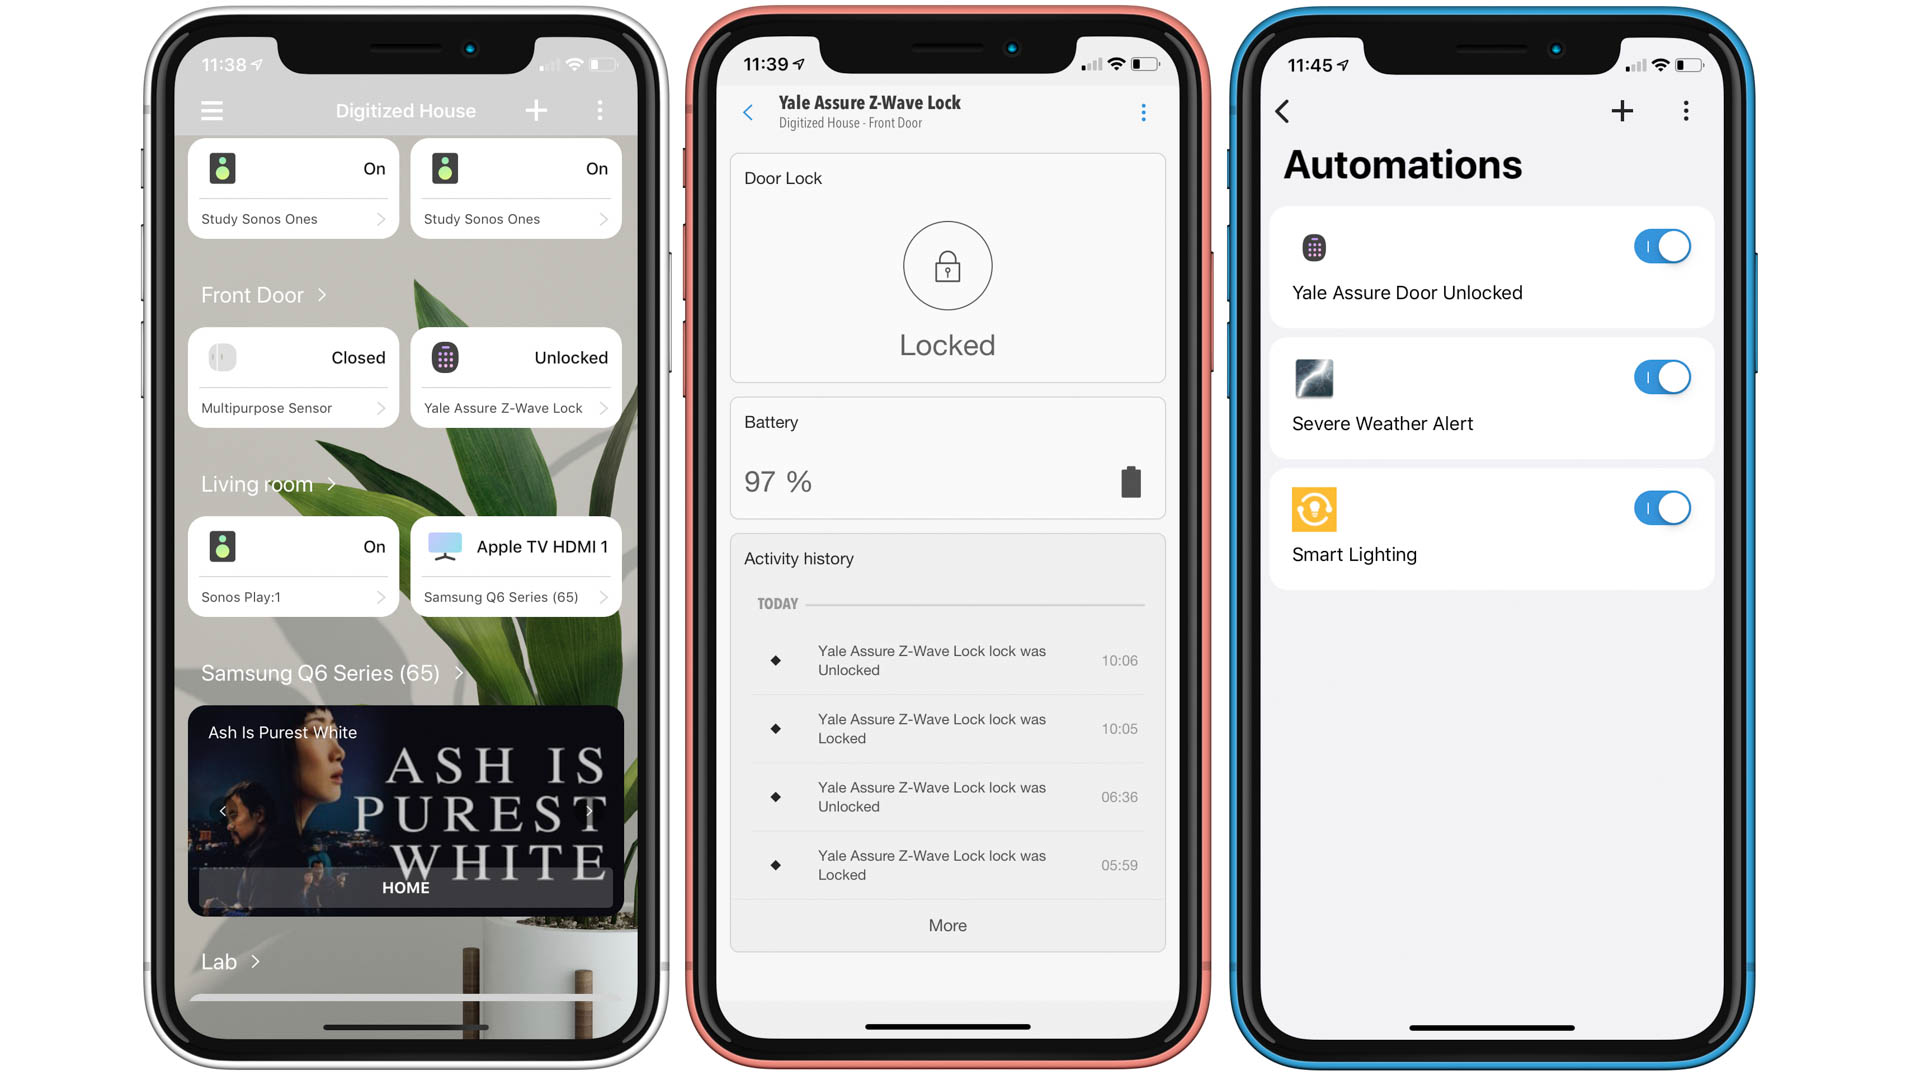Tap the hamburger menu icon on Digitized House

coord(211,109)
